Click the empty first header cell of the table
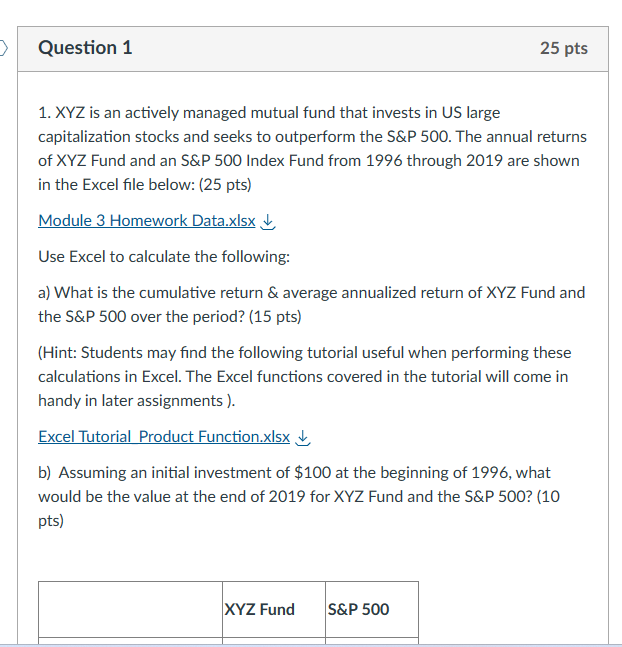Viewport: 622px width, 647px height. [x=130, y=609]
